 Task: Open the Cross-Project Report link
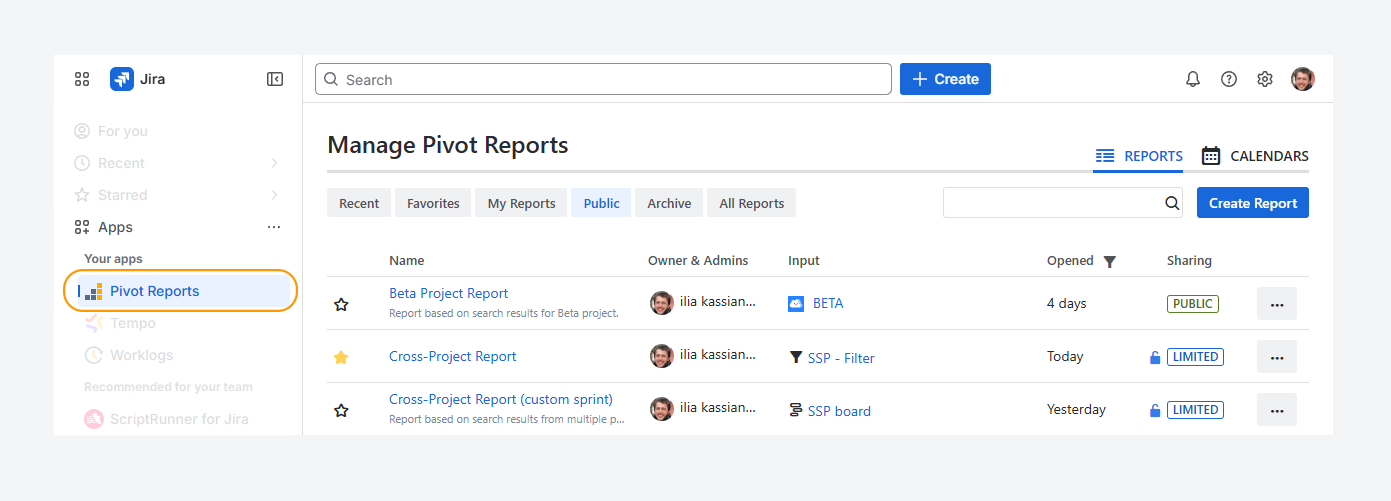click(453, 356)
